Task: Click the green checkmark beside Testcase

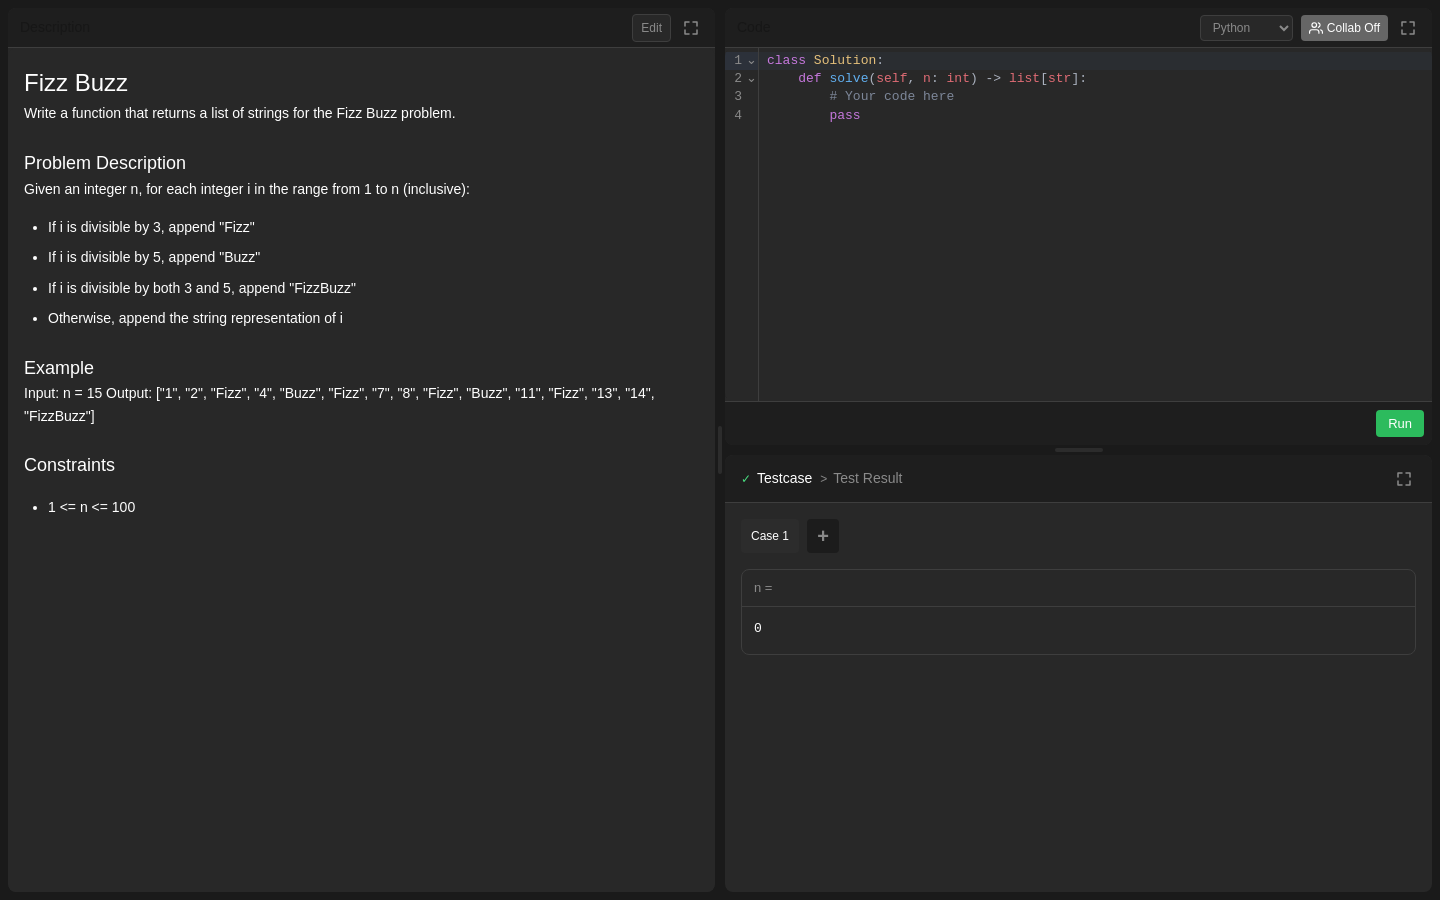Action: click(746, 479)
